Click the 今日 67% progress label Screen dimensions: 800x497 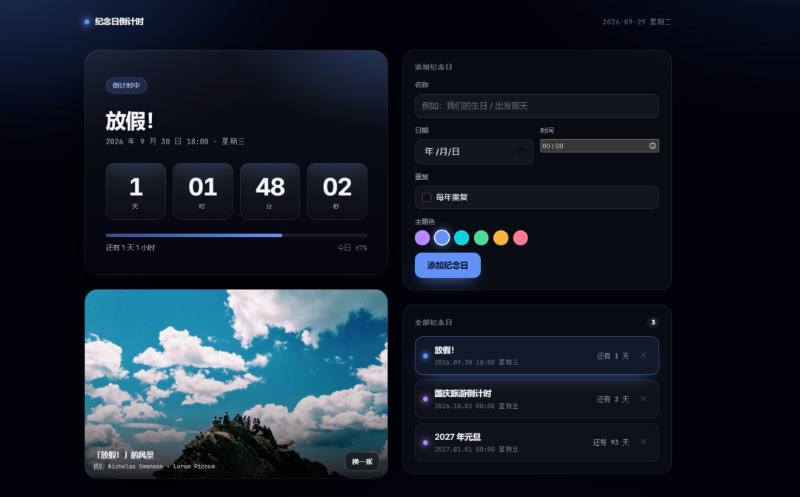coord(352,247)
